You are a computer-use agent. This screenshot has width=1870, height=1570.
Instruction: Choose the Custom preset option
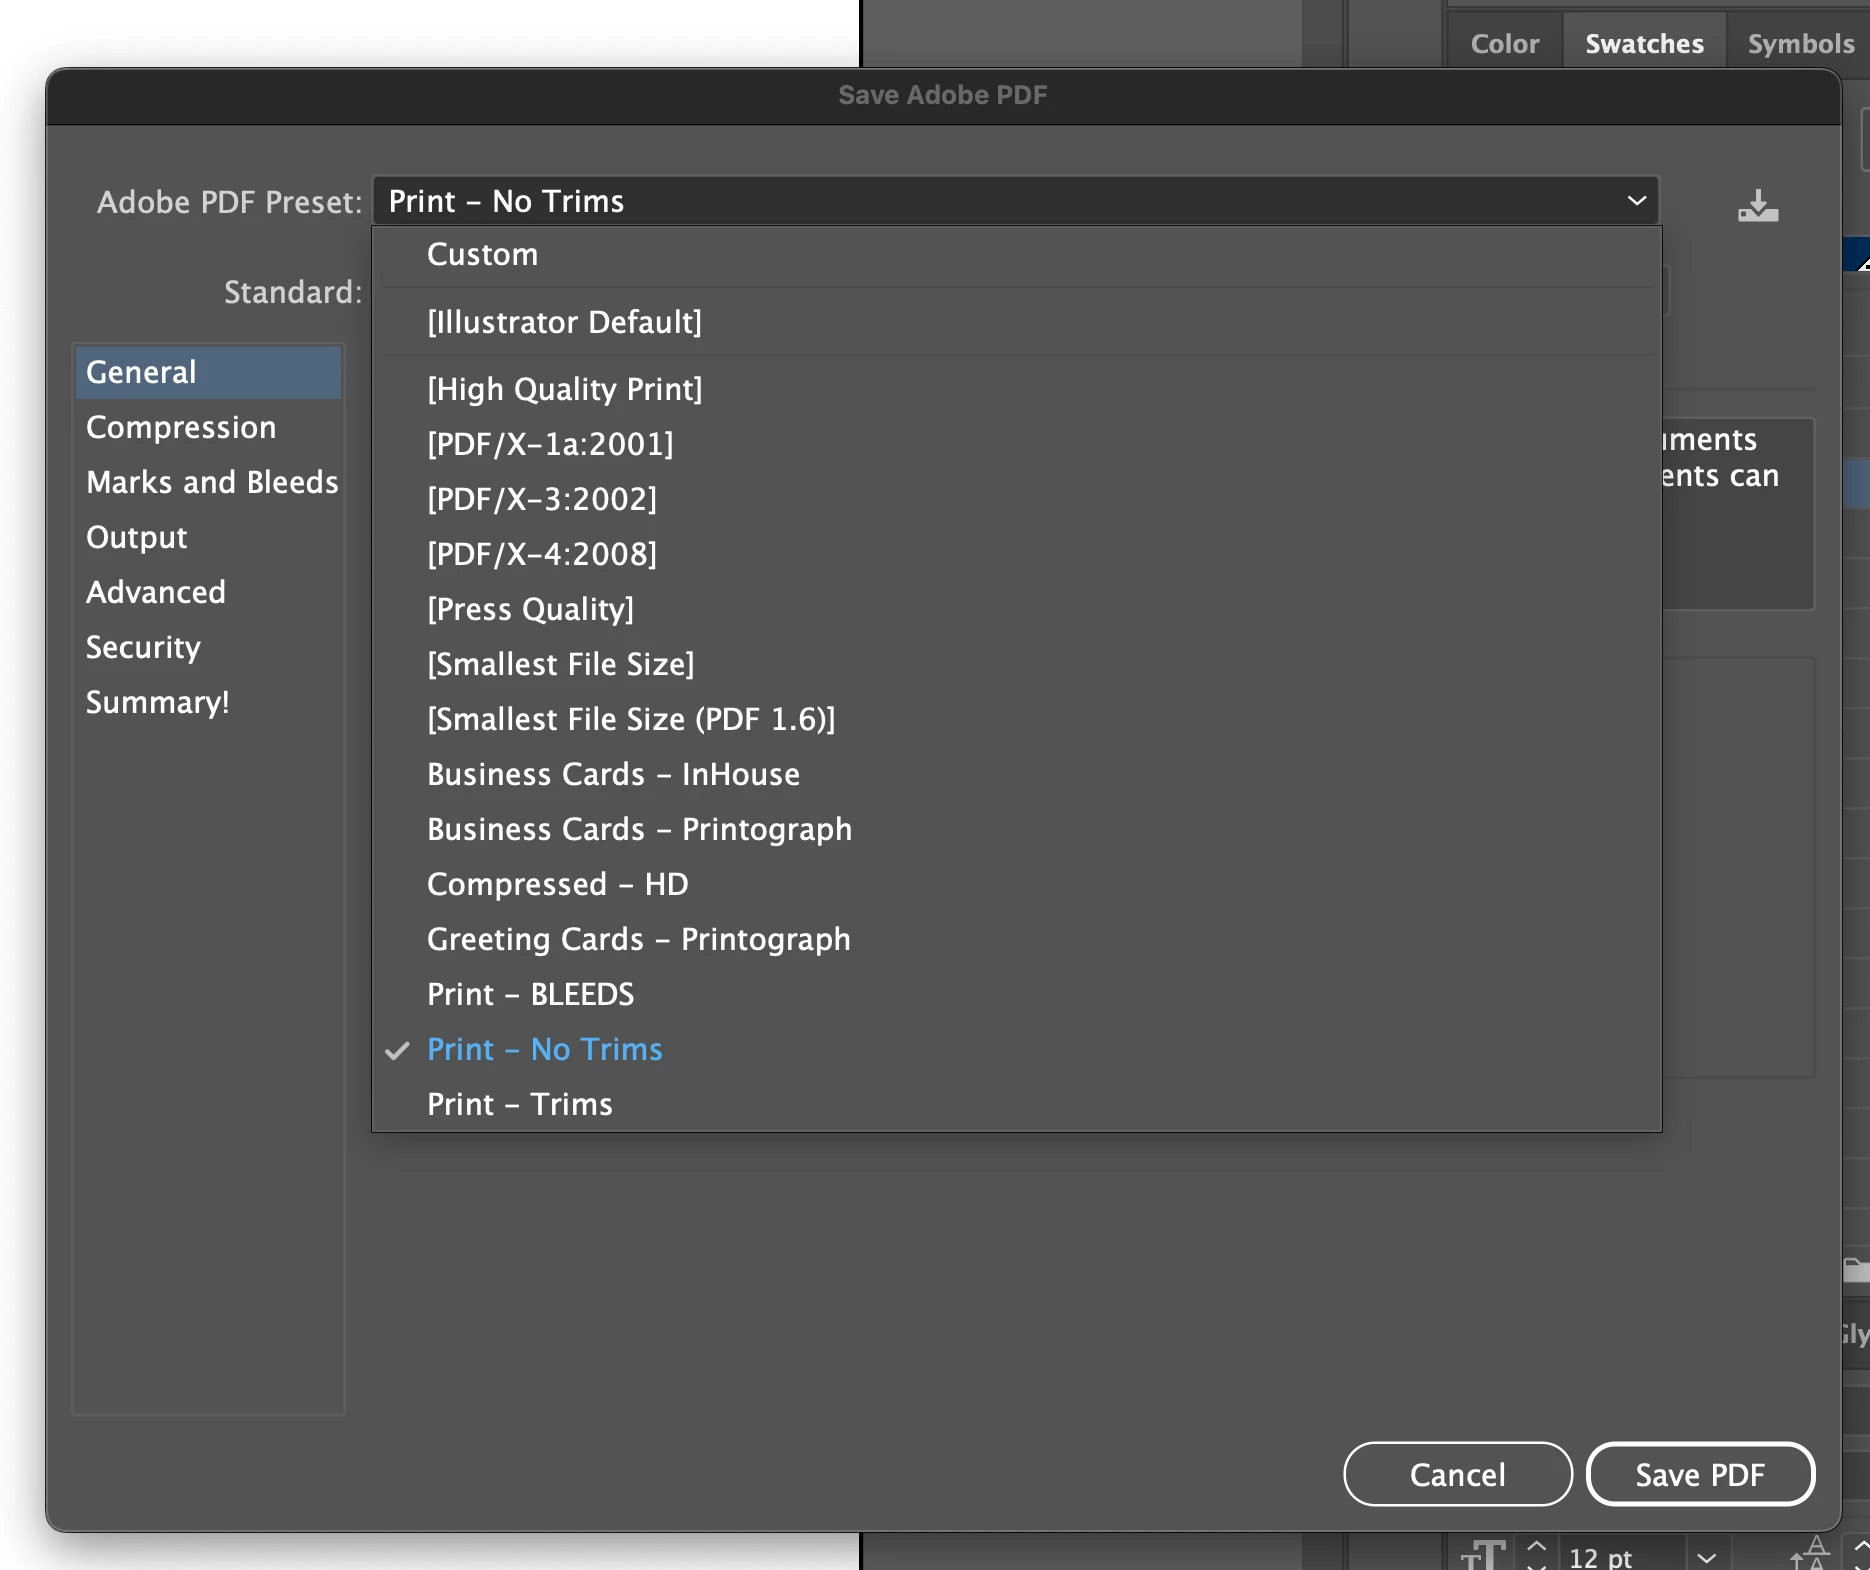click(x=1016, y=254)
